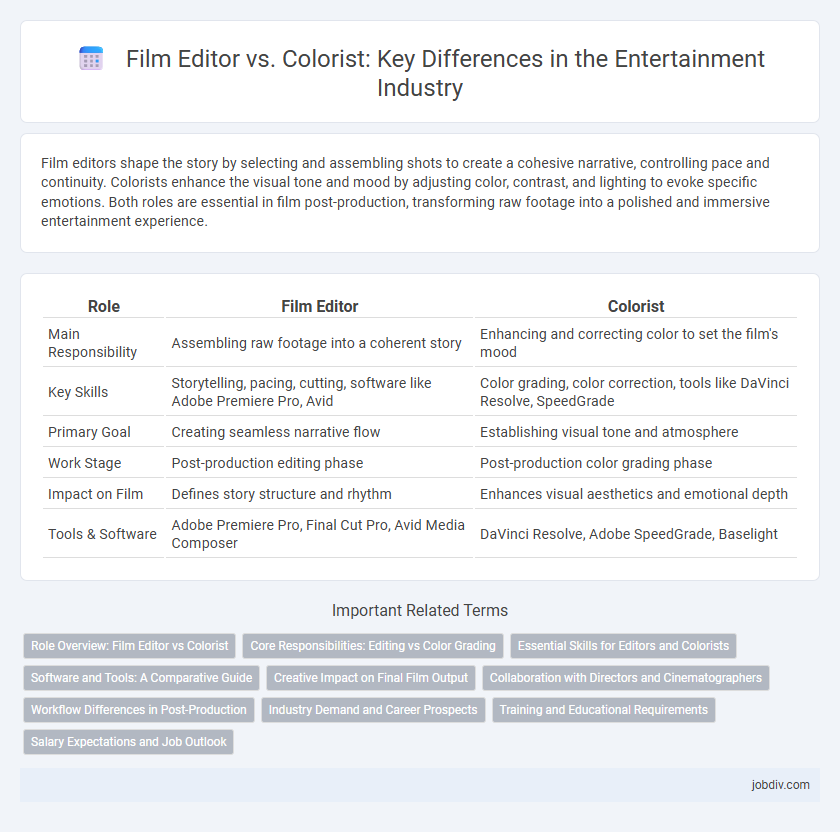Click 'DaVinci Resolve, Adobe SpeedGrade, Baselight' cell
This screenshot has width=840, height=832.
(636, 534)
